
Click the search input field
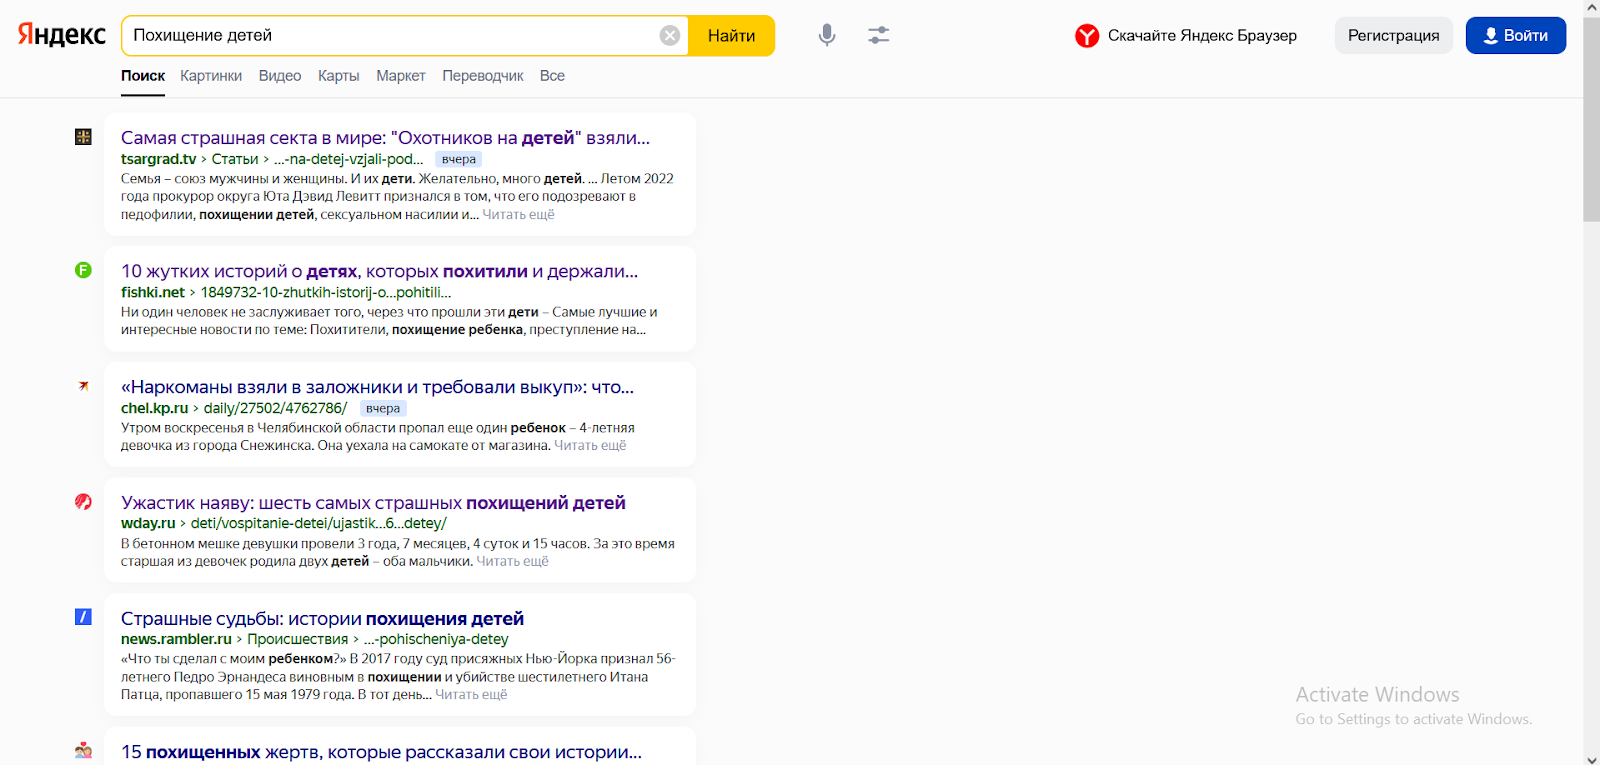click(x=390, y=36)
